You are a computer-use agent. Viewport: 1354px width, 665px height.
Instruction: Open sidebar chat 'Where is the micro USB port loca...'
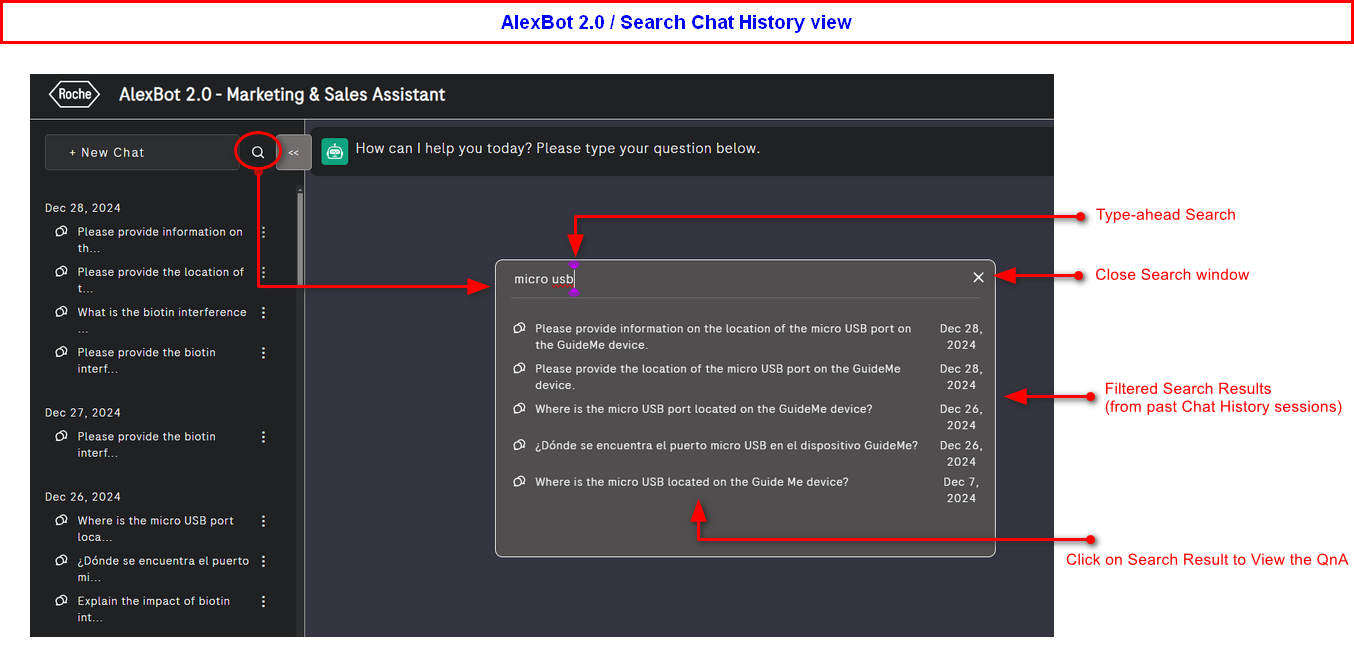156,529
